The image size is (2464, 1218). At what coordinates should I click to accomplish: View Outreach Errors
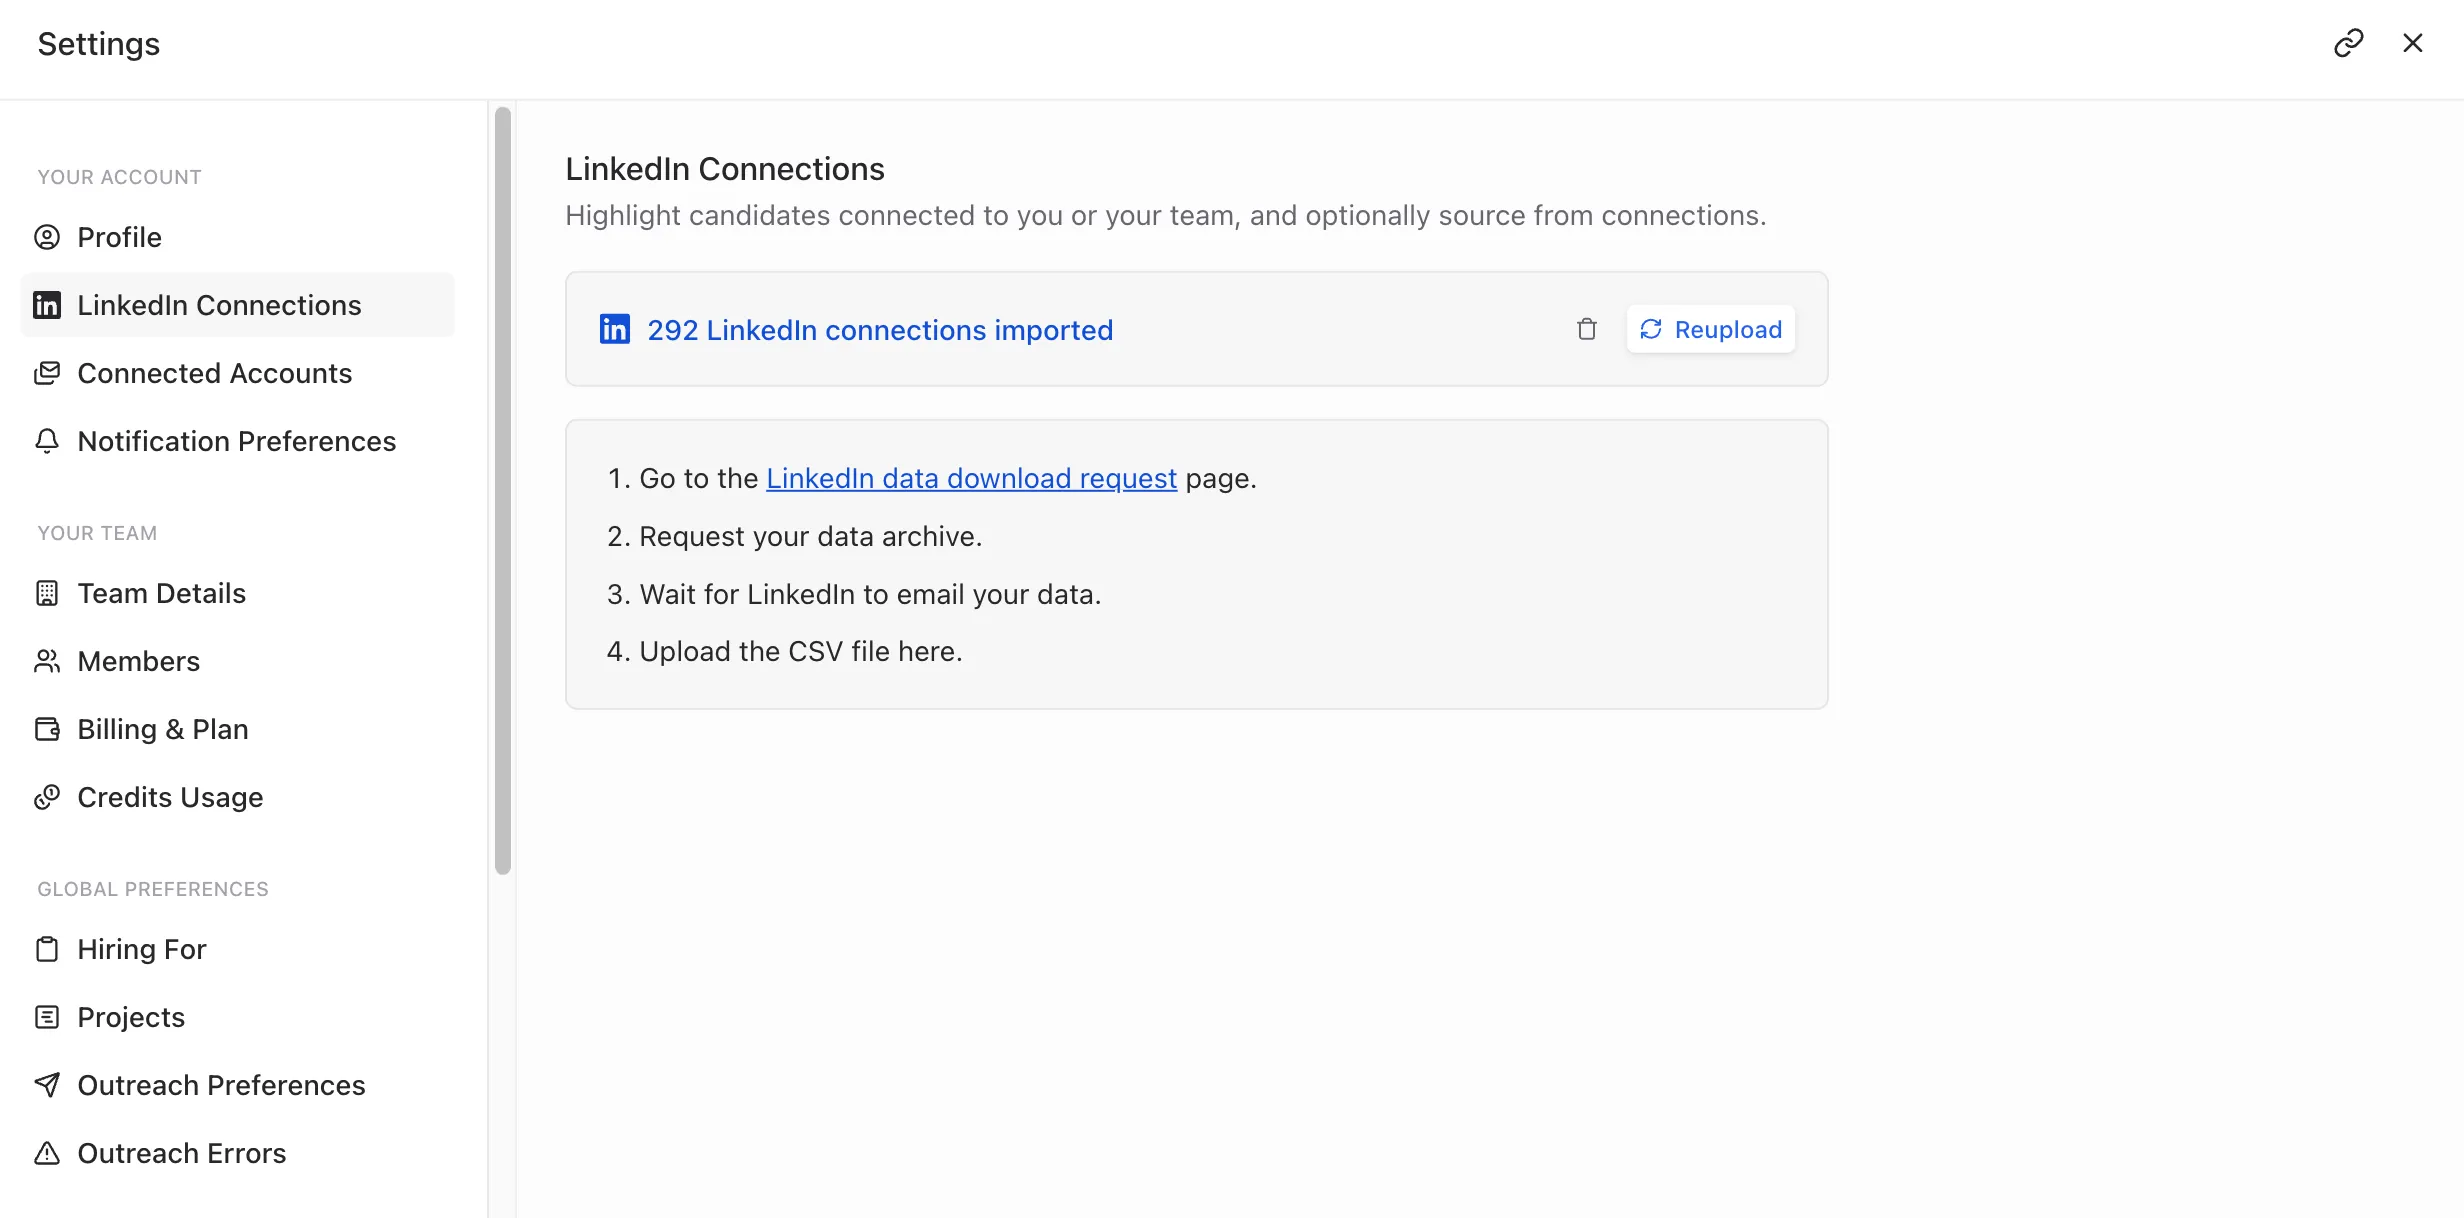coord(237,1153)
